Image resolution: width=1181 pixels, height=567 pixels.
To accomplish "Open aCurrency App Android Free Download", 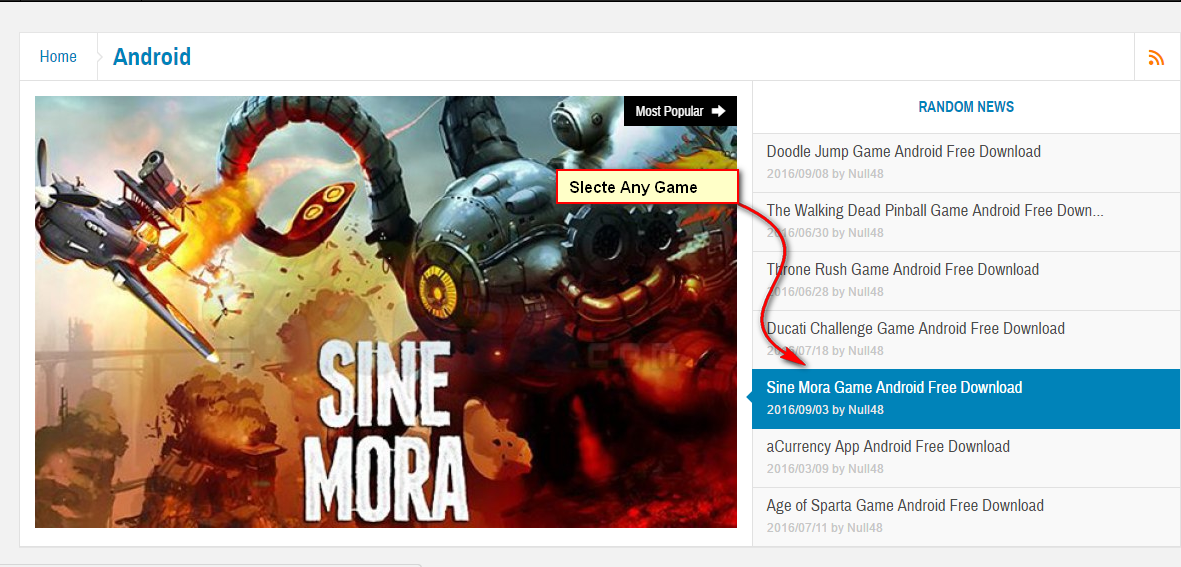I will 888,447.
